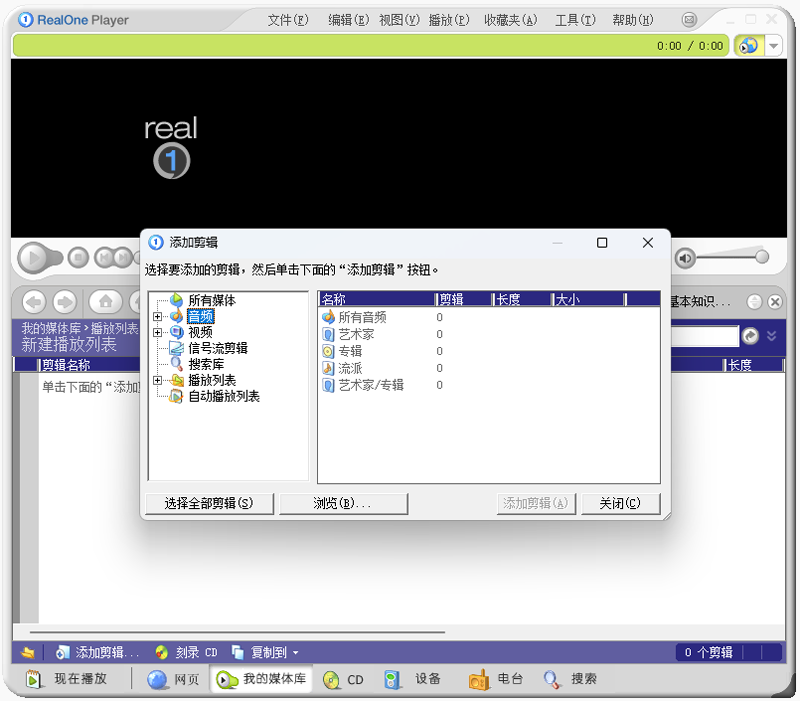
Task: Sort by 长度 column header in dialog
Action: pos(523,299)
